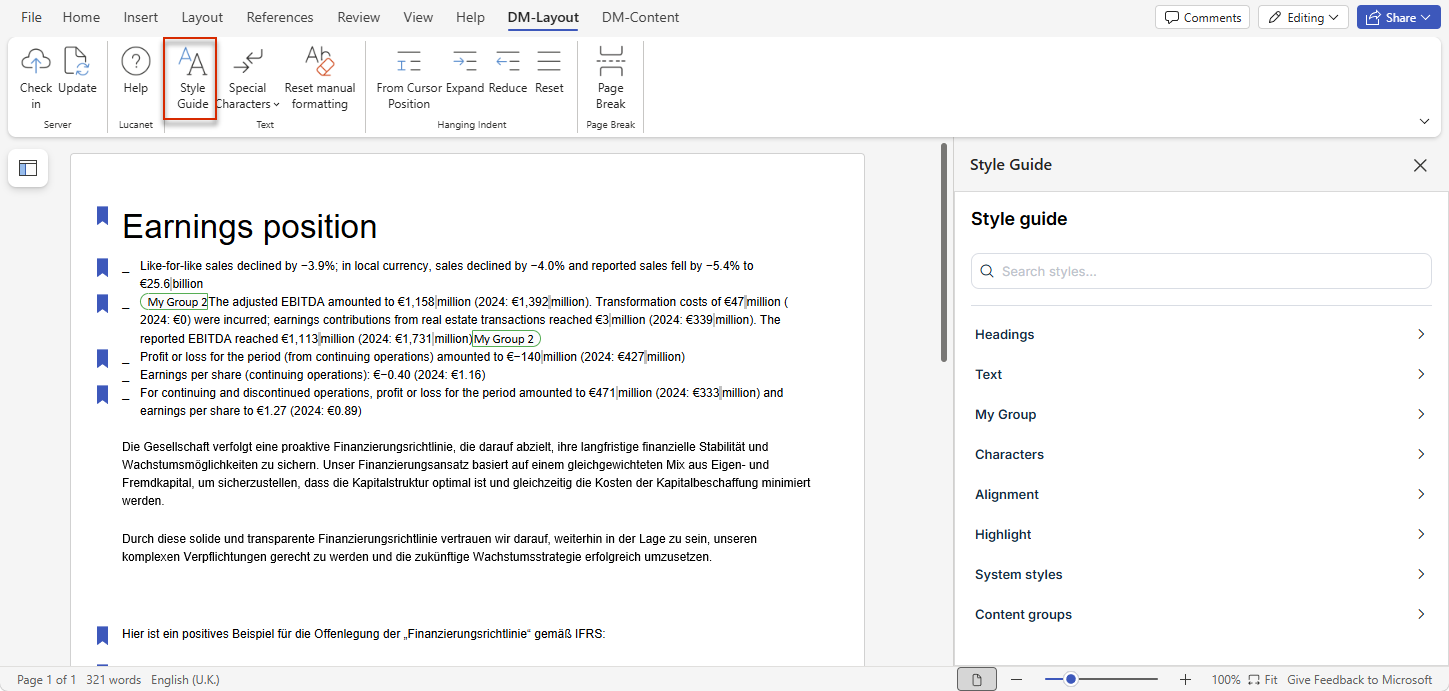Viewport: 1449px width, 691px height.
Task: Expand the Text style group
Action: point(1201,374)
